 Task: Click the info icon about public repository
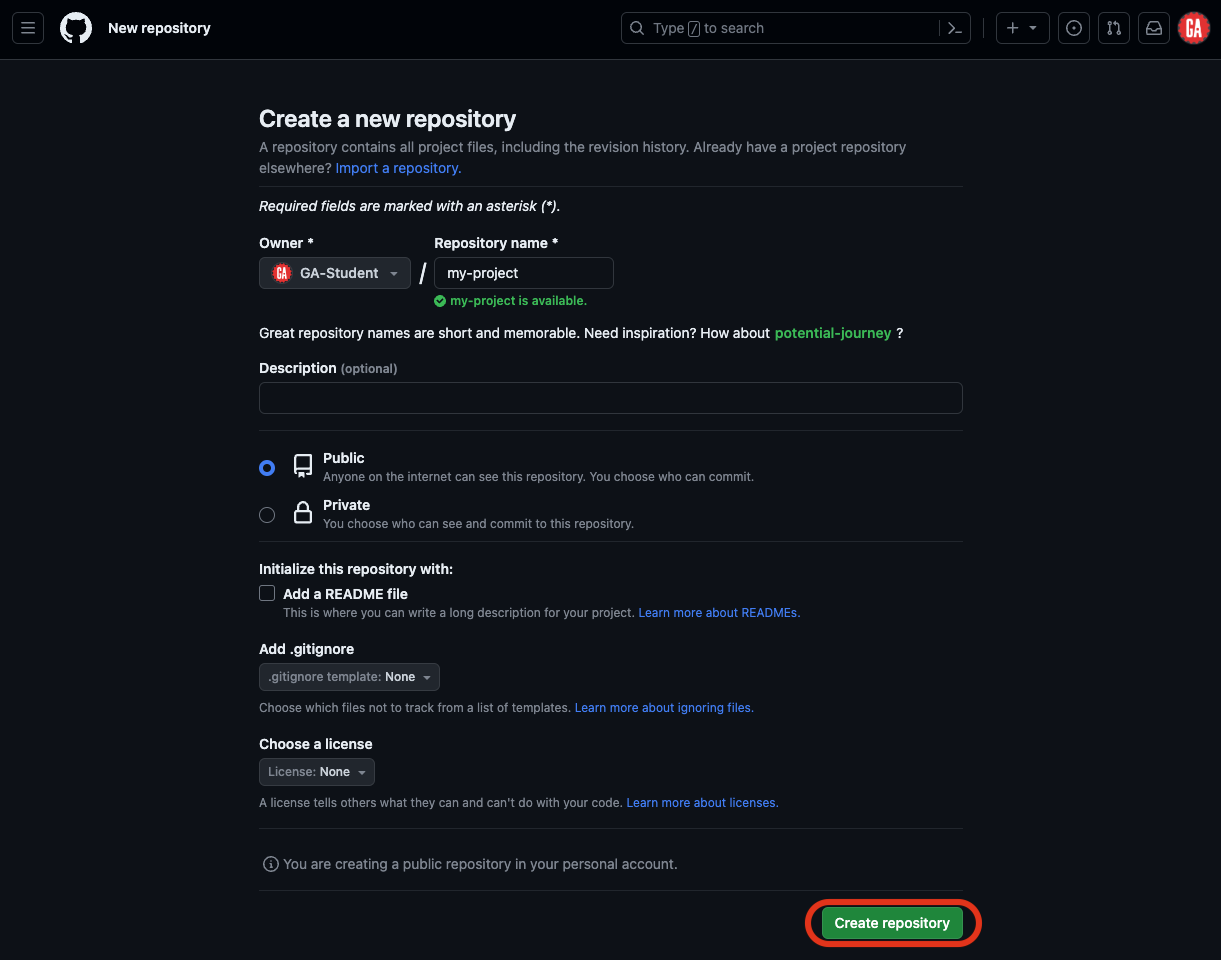[x=270, y=863]
